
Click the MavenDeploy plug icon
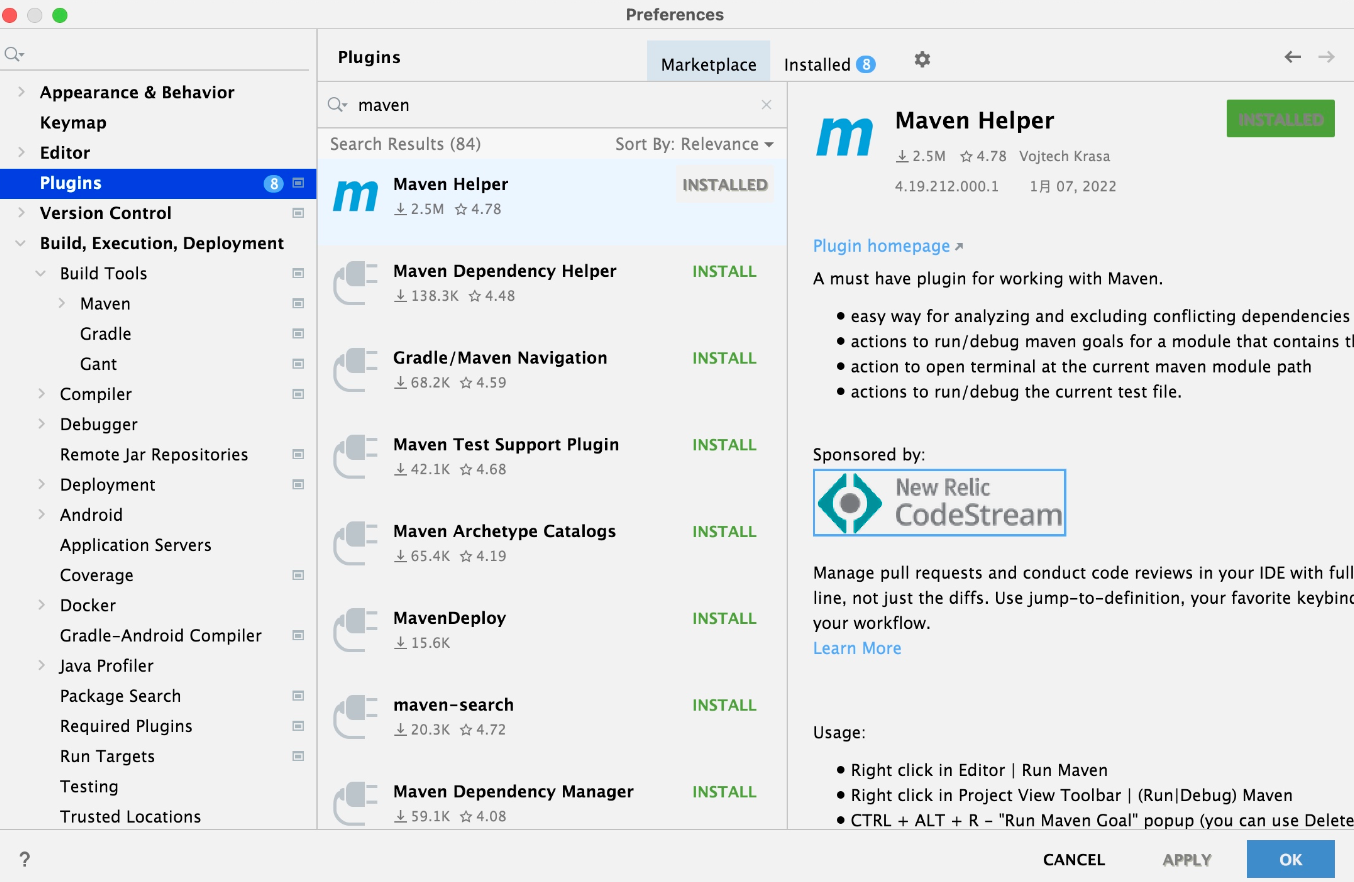pos(356,630)
